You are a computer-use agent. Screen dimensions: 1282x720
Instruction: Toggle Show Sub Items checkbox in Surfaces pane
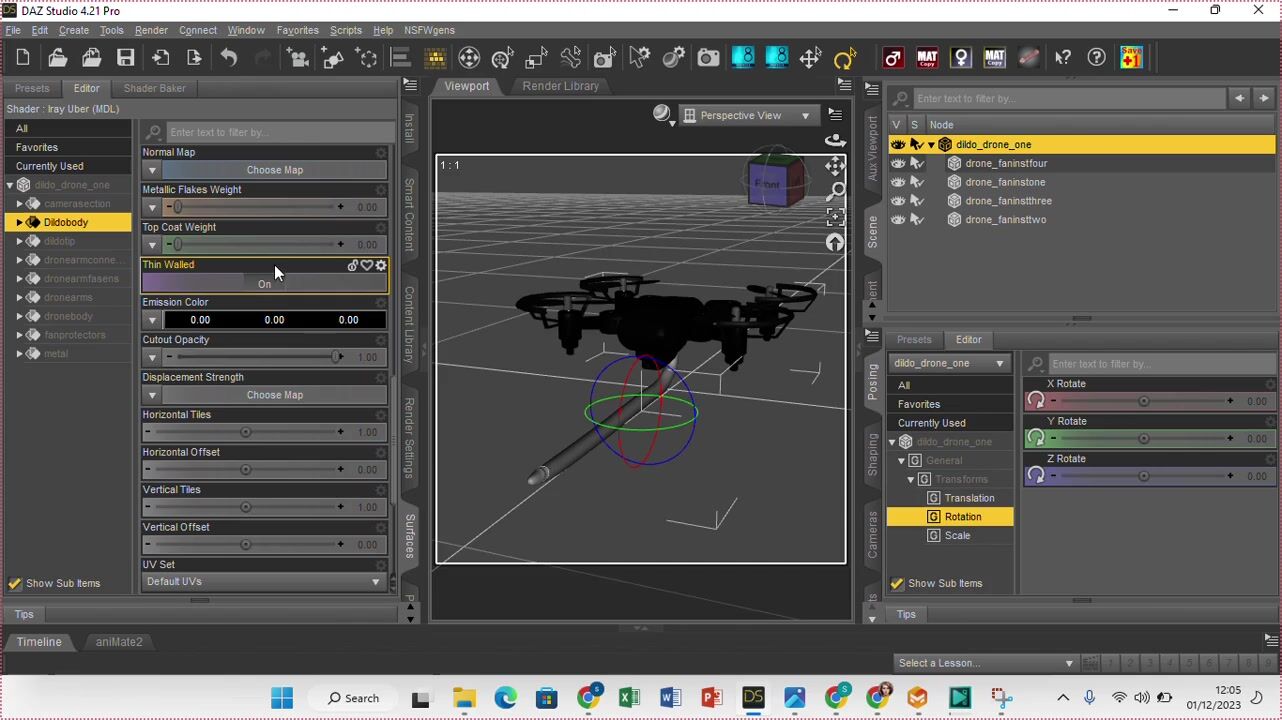click(15, 583)
